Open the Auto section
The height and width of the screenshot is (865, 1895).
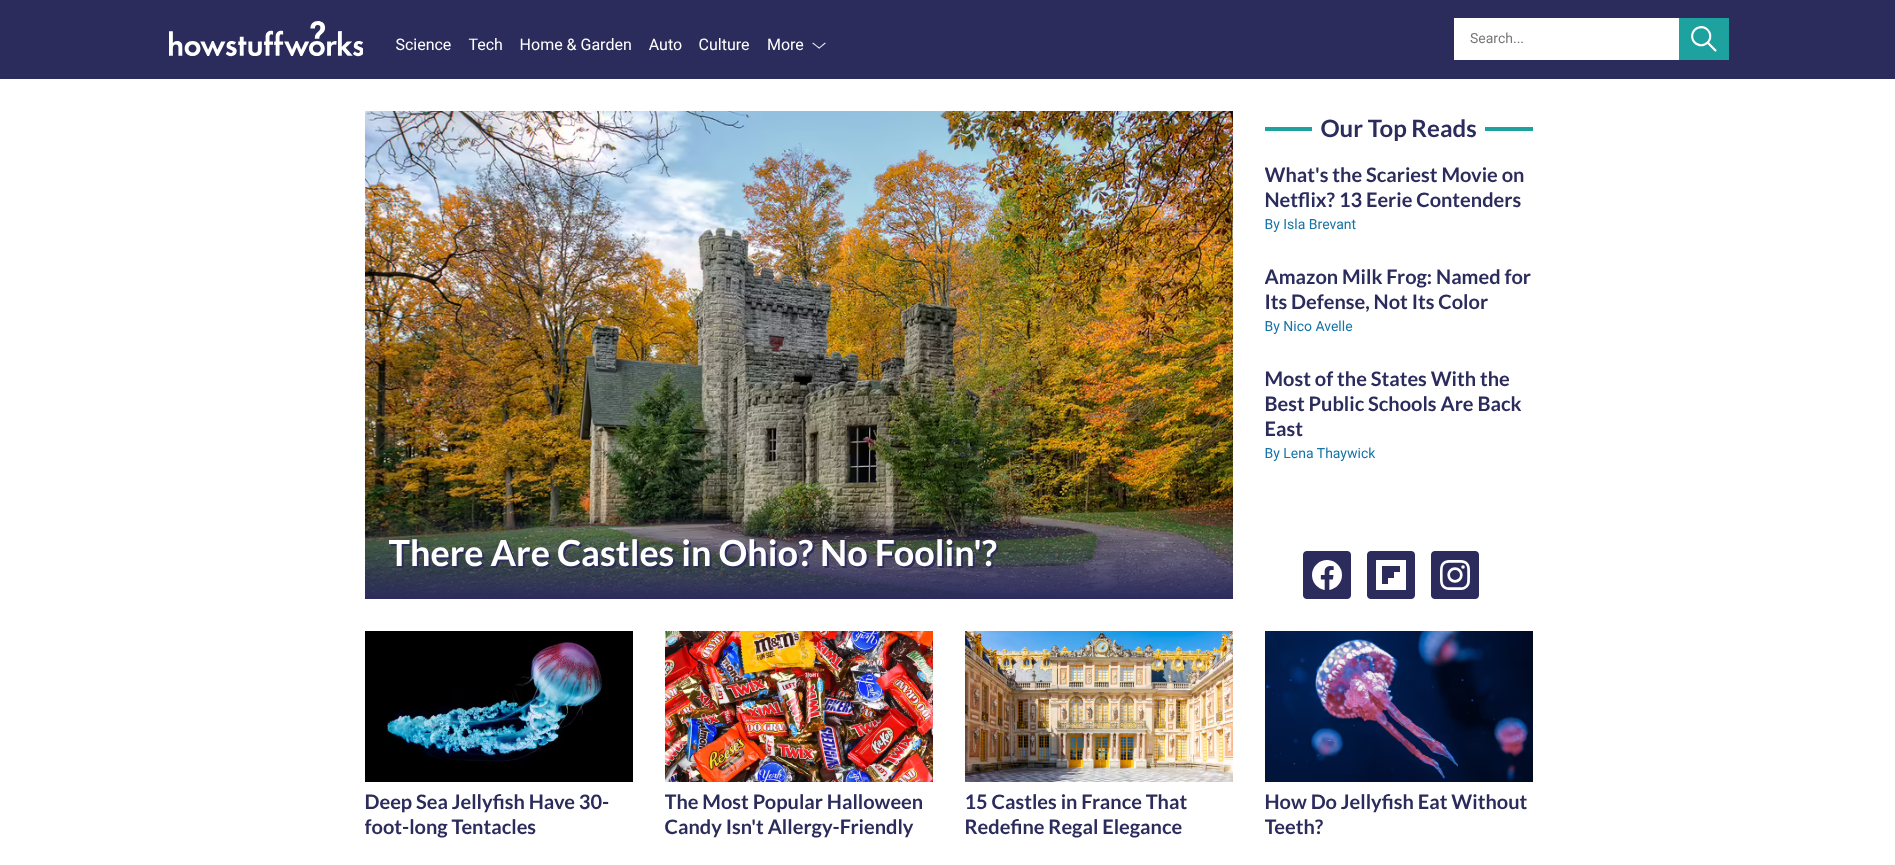click(665, 45)
